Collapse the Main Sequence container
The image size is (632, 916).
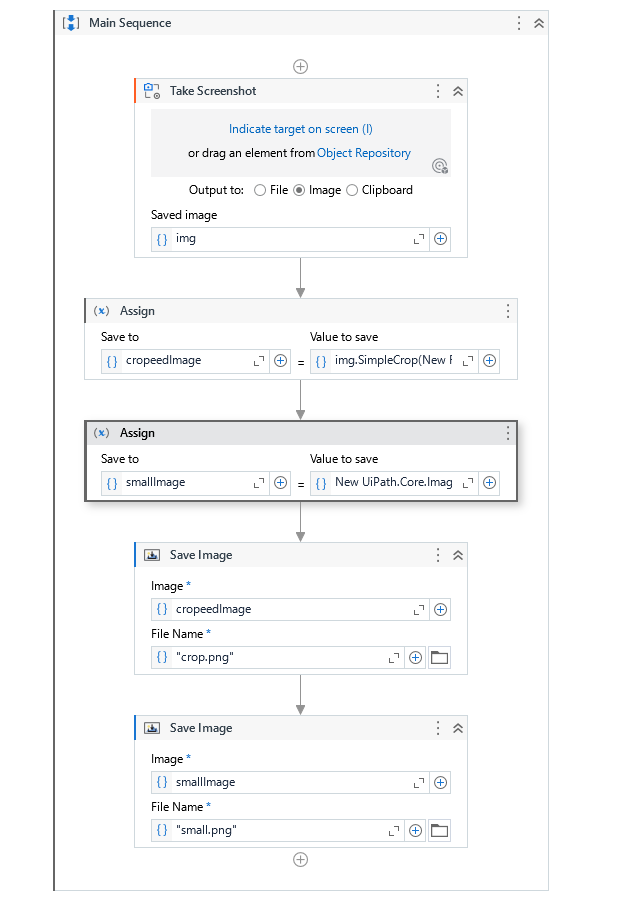(539, 23)
